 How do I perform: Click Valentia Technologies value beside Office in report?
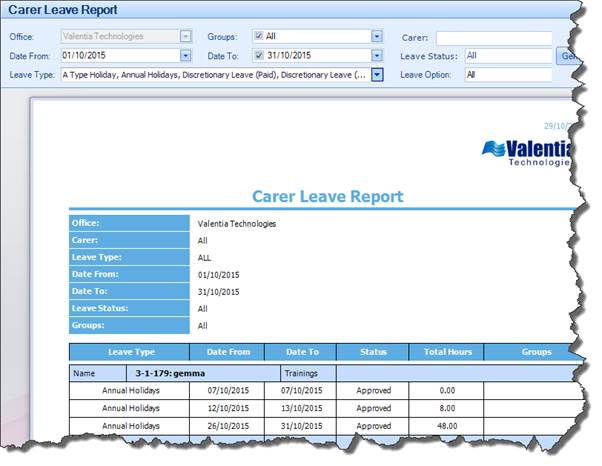click(x=236, y=224)
